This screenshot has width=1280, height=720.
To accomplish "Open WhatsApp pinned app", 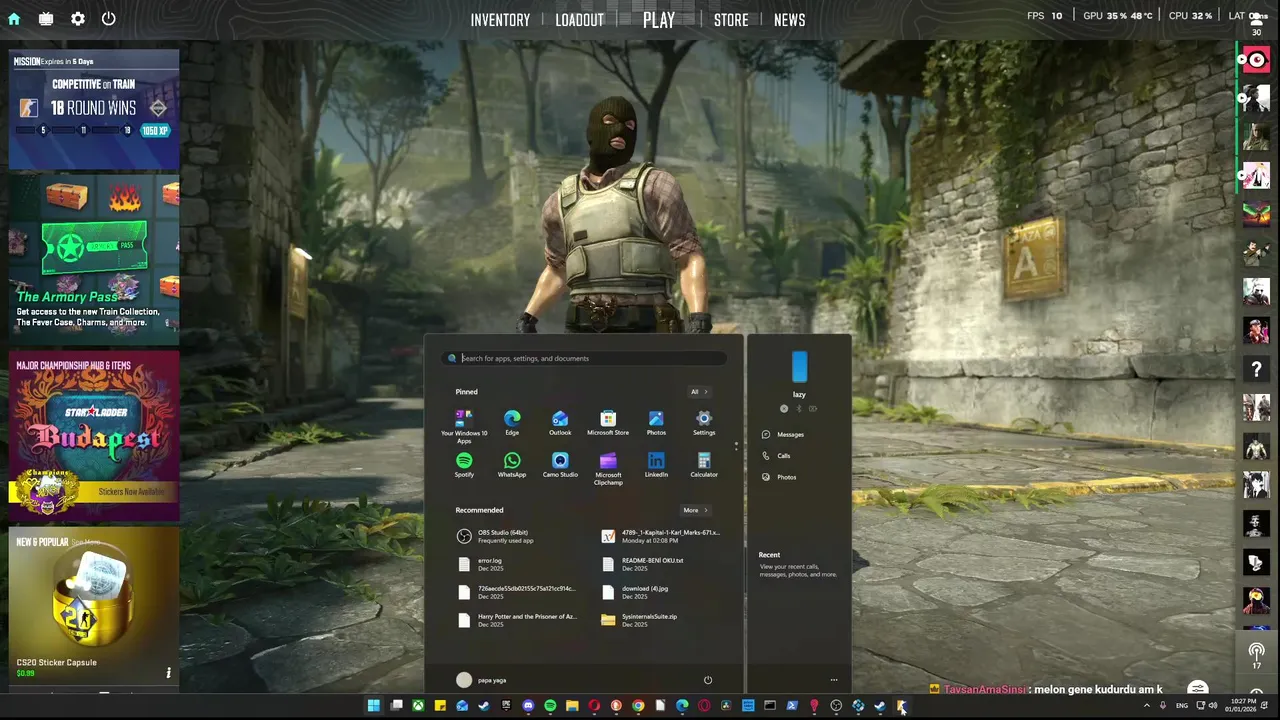I will pos(512,465).
